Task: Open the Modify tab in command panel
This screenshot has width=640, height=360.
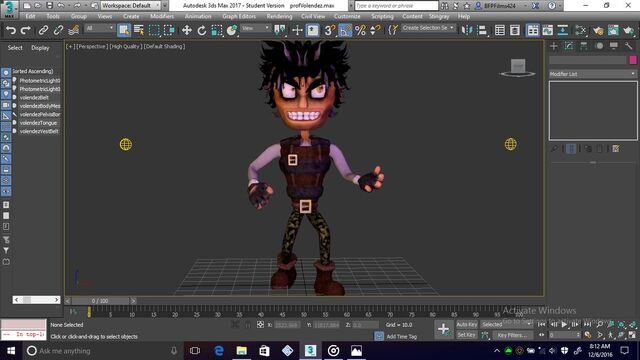Action: pos(569,46)
